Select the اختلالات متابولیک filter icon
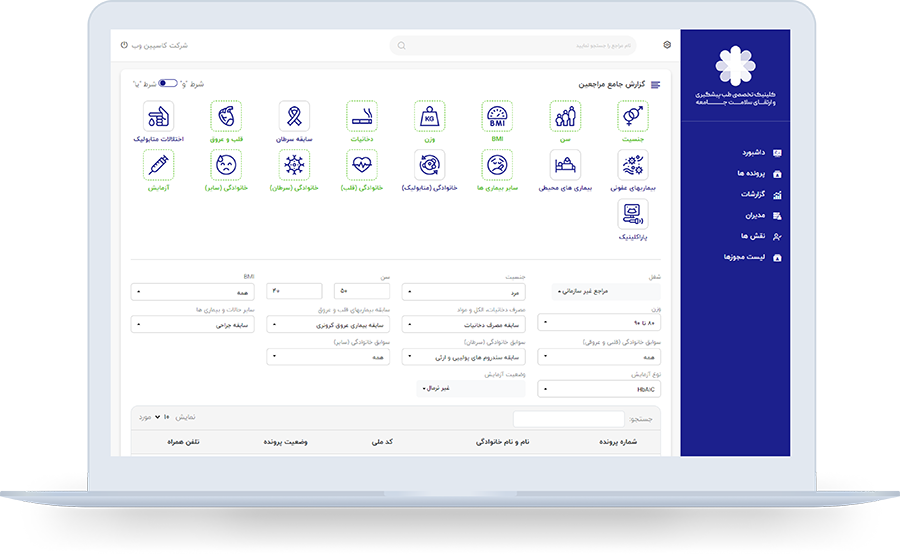This screenshot has width=900, height=556. pos(158,116)
